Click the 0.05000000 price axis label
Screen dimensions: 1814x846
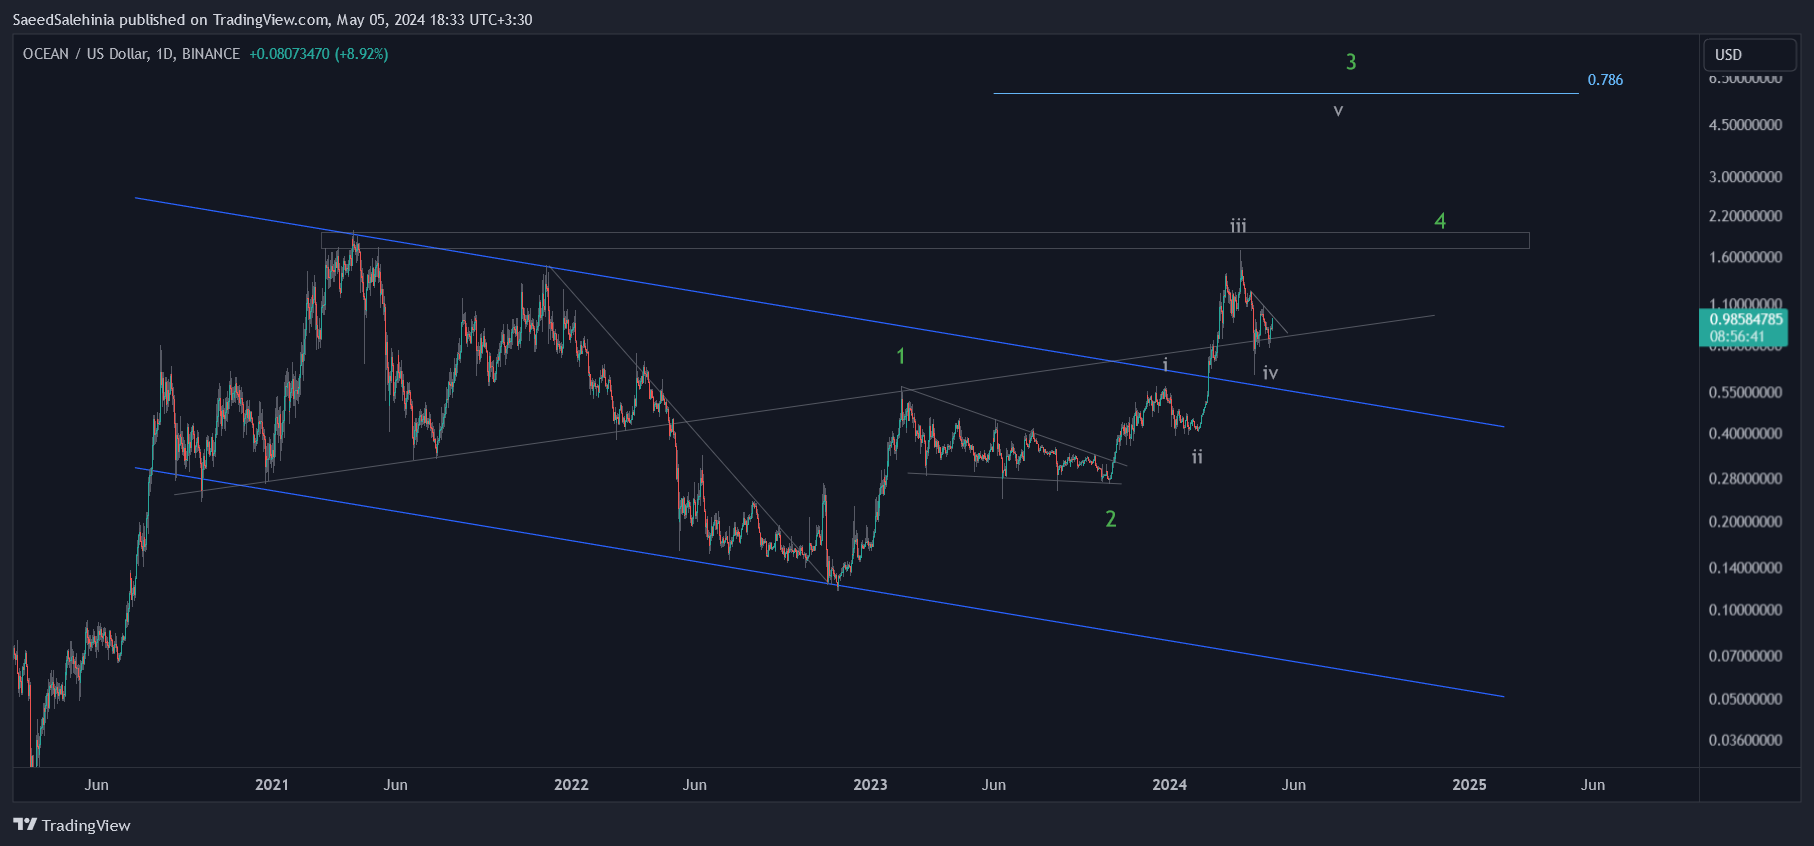click(x=1745, y=698)
